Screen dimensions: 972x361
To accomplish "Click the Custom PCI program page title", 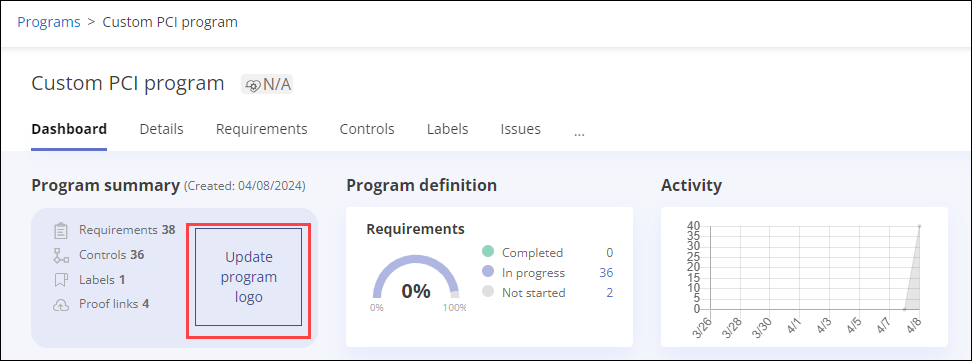I will (128, 83).
